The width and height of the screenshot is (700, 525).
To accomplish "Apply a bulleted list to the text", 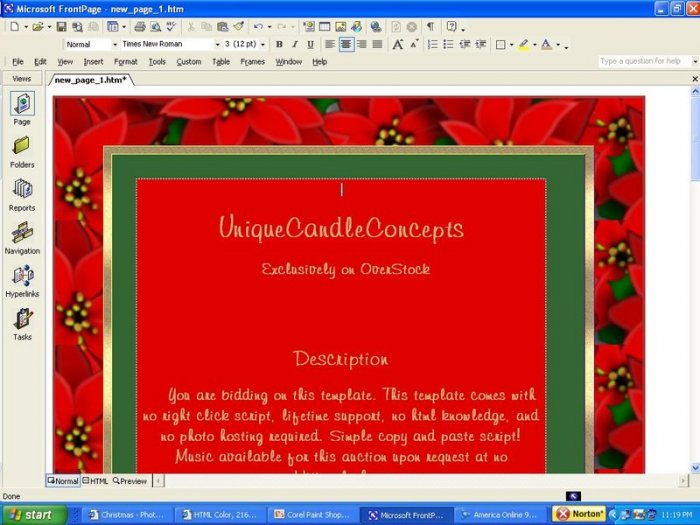I will 449,44.
